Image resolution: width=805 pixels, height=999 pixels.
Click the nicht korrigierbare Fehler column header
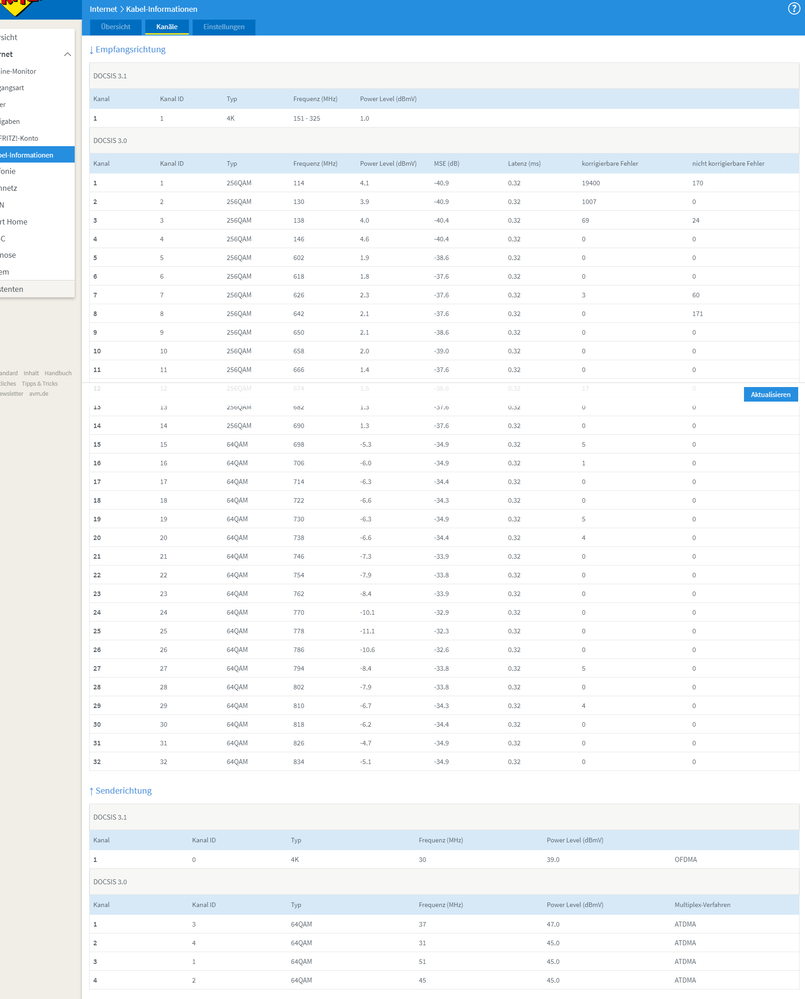(x=729, y=164)
